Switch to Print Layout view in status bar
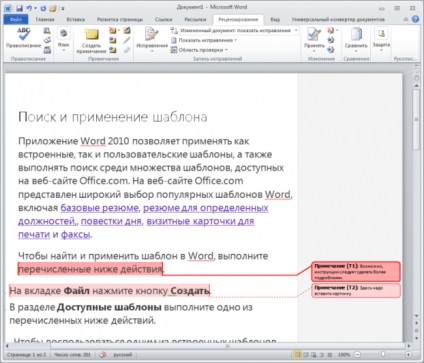 pyautogui.click(x=298, y=355)
